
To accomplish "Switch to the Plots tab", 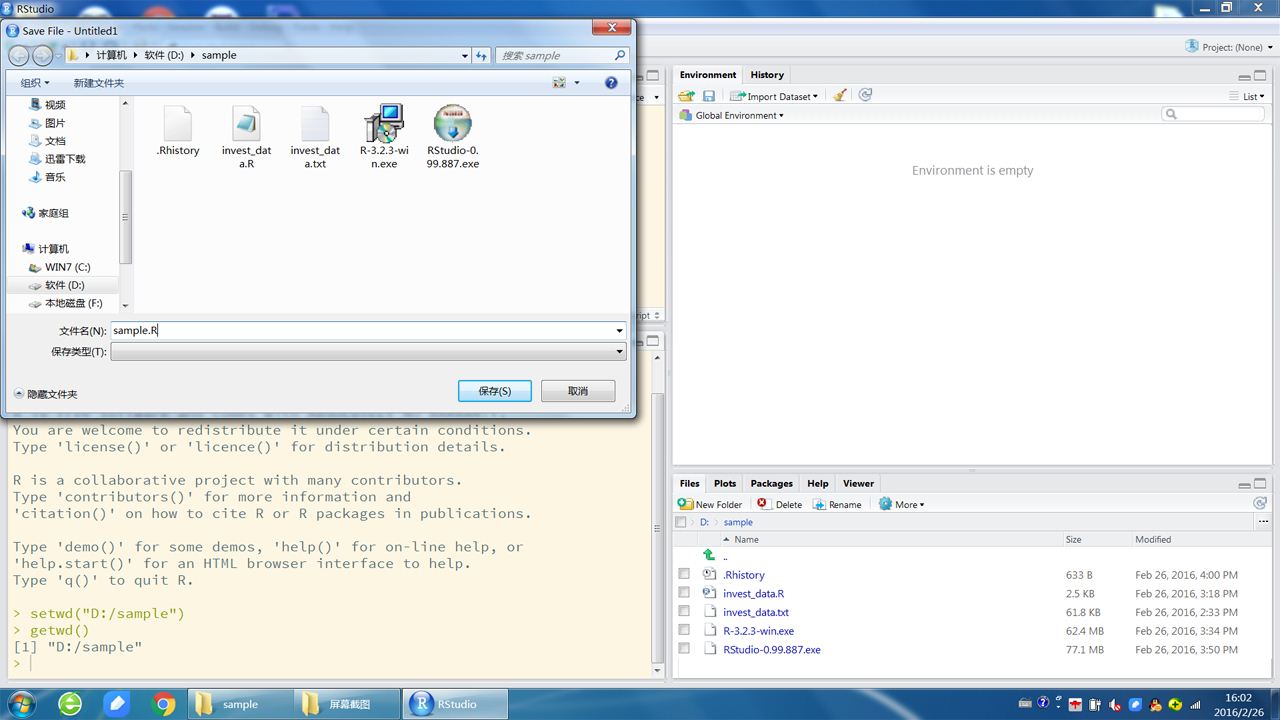I will pos(725,483).
